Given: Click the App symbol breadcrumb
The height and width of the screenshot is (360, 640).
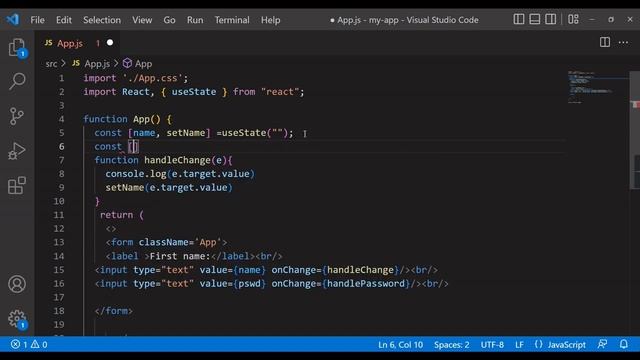Looking at the screenshot, I should point(138,64).
